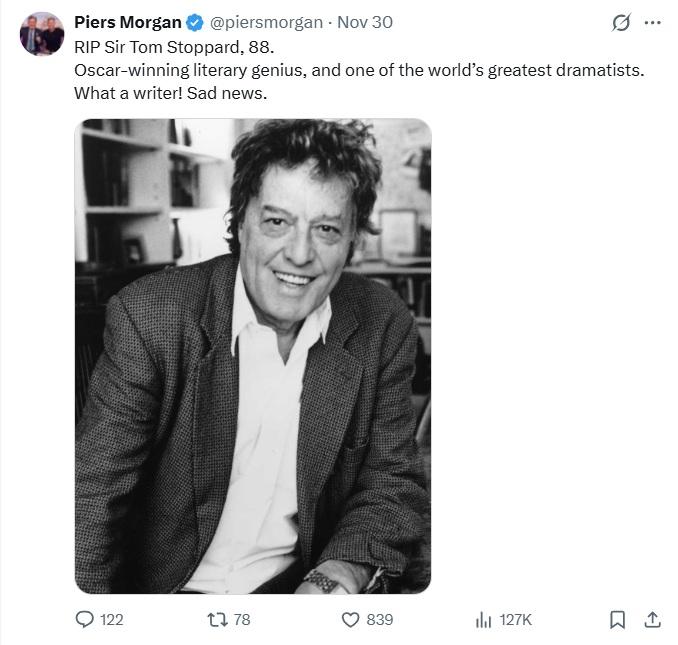Click the Grok explain-post icon
This screenshot has width=678, height=645.
tap(621, 23)
